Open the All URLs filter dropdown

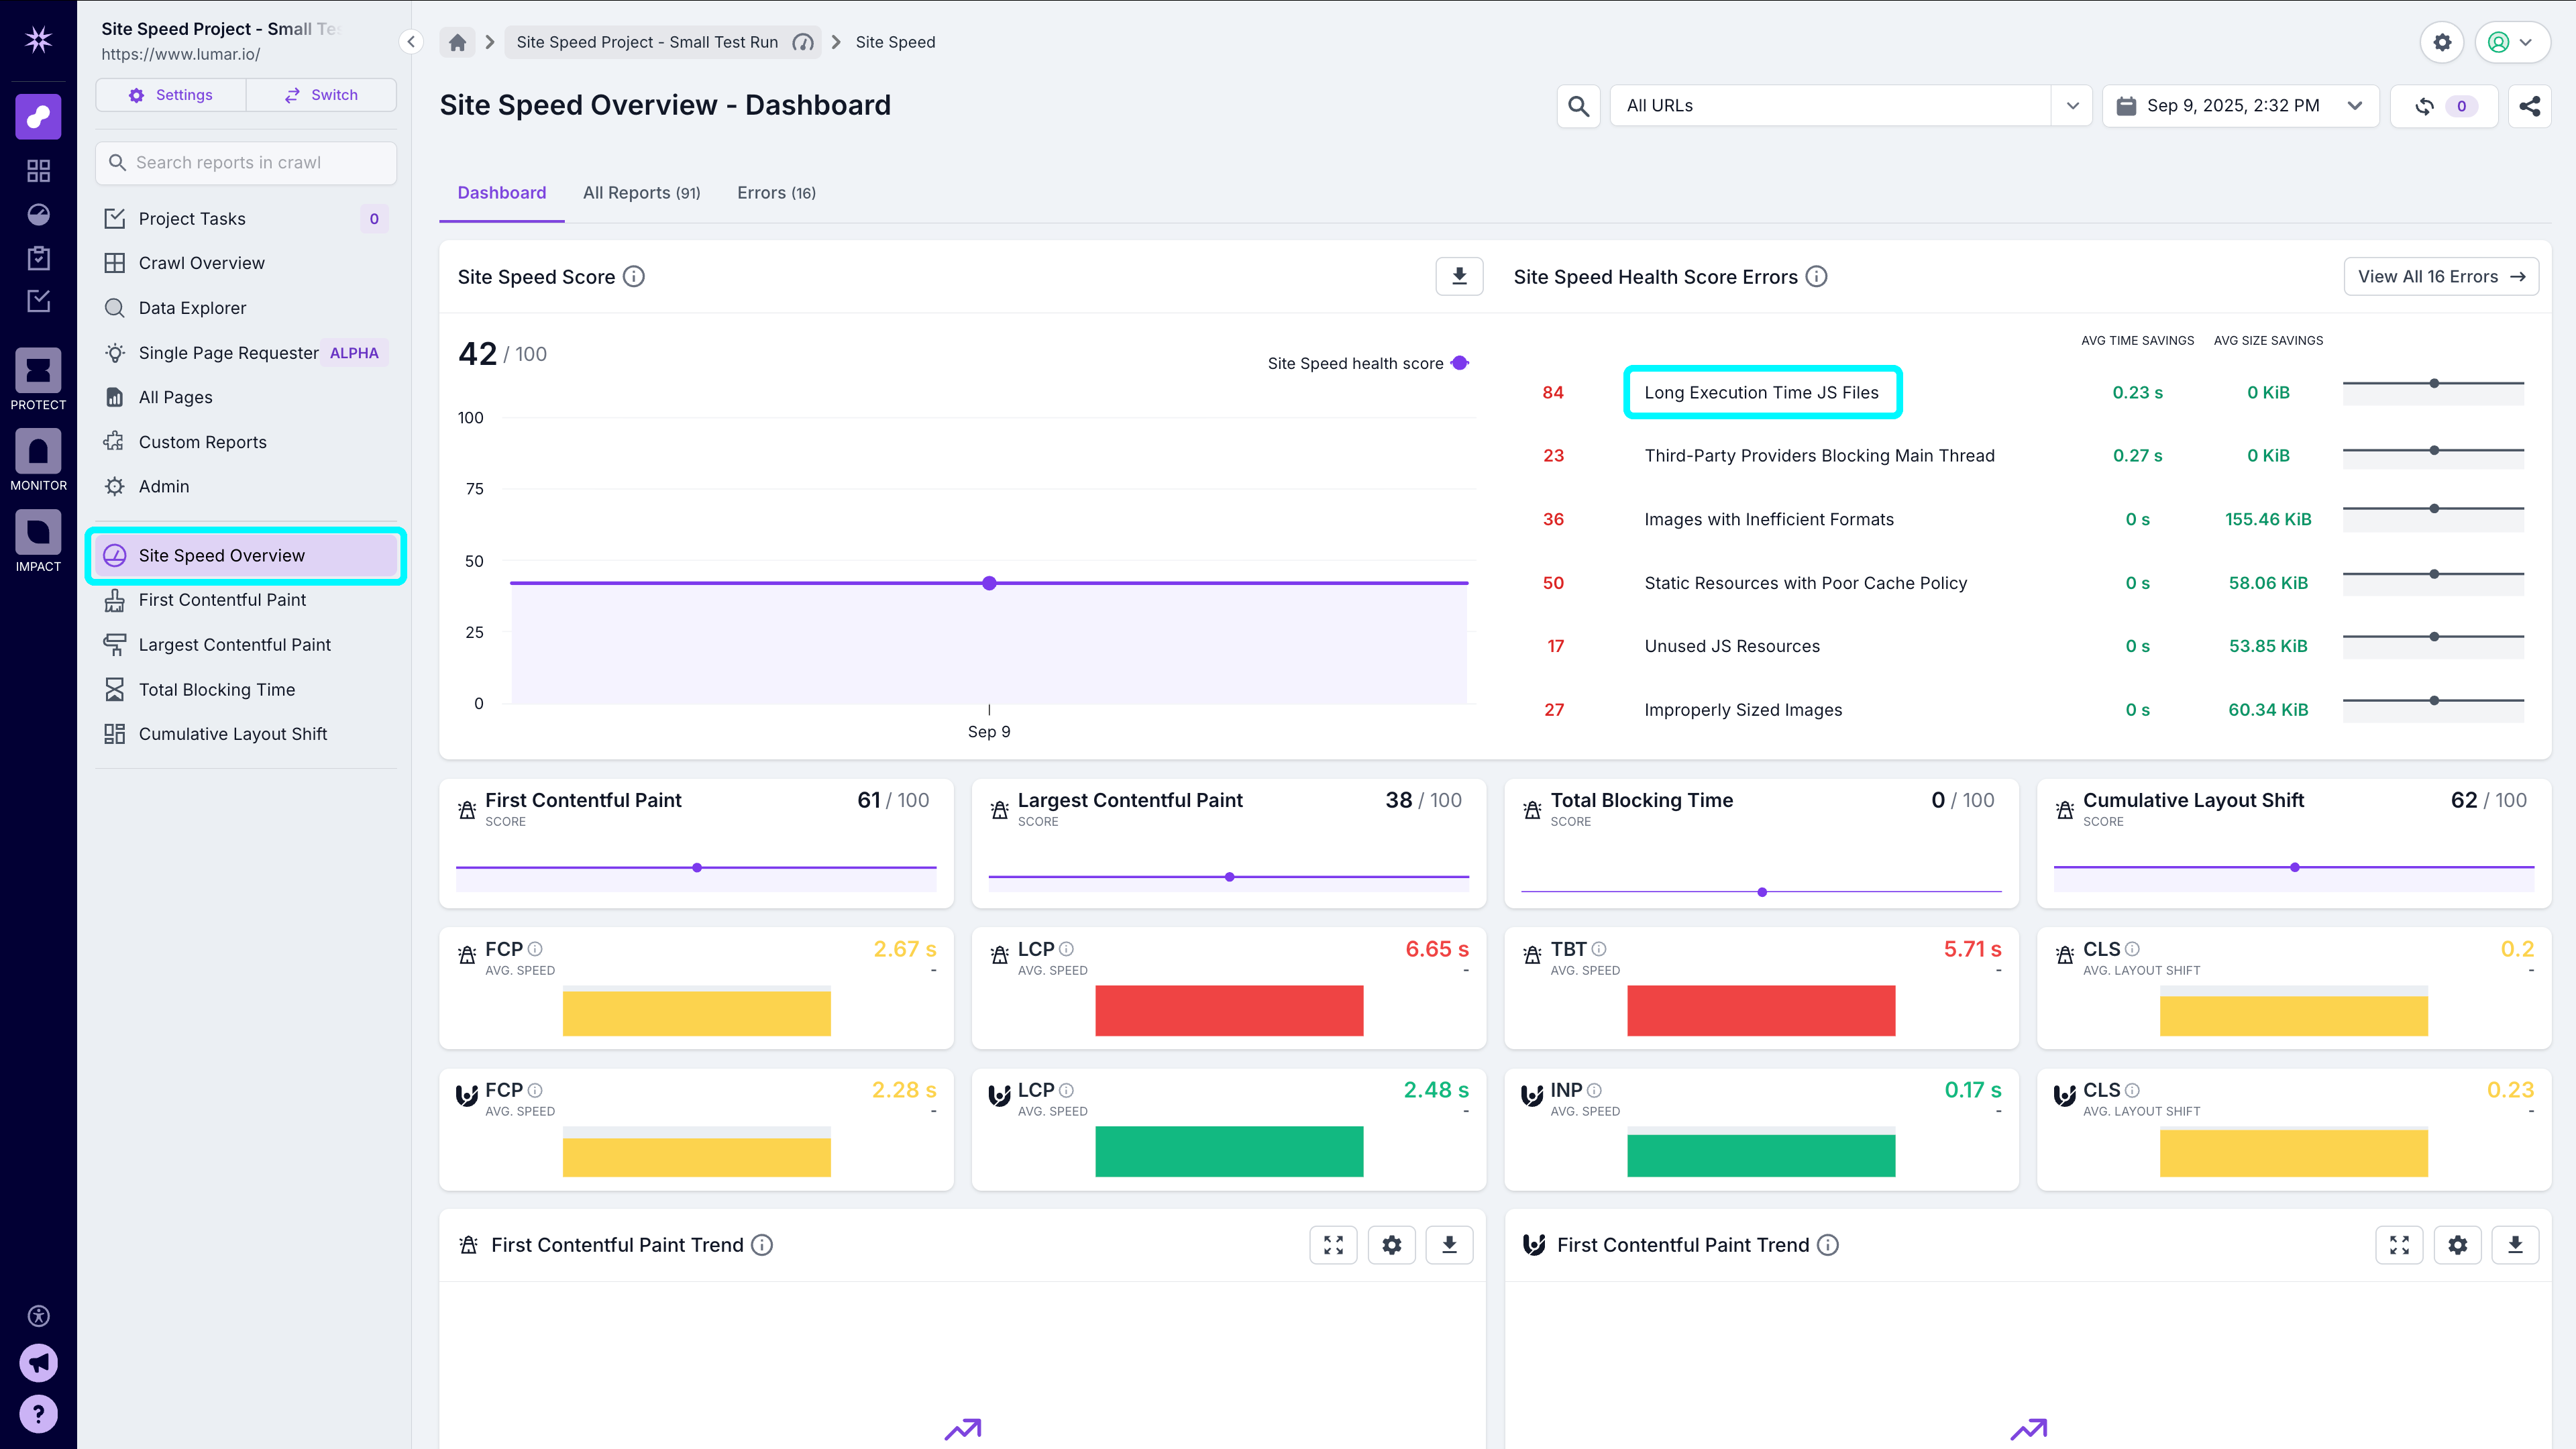tap(2072, 105)
